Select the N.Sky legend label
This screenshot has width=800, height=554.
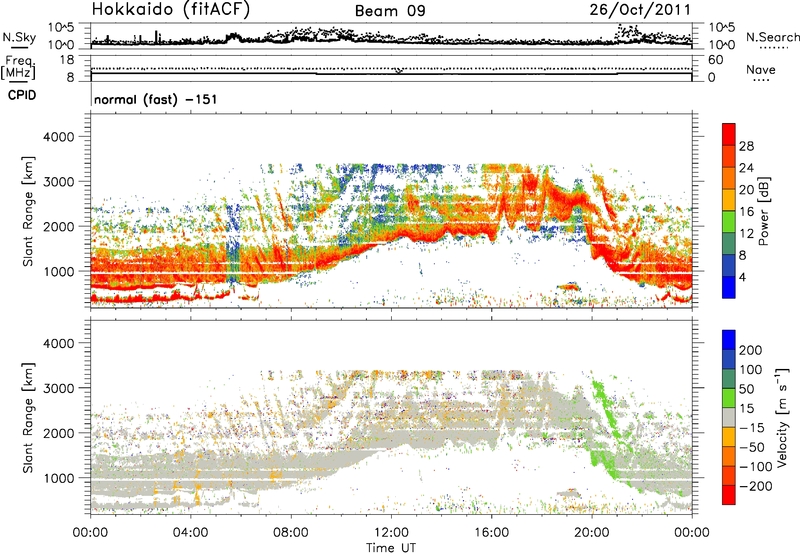19,37
